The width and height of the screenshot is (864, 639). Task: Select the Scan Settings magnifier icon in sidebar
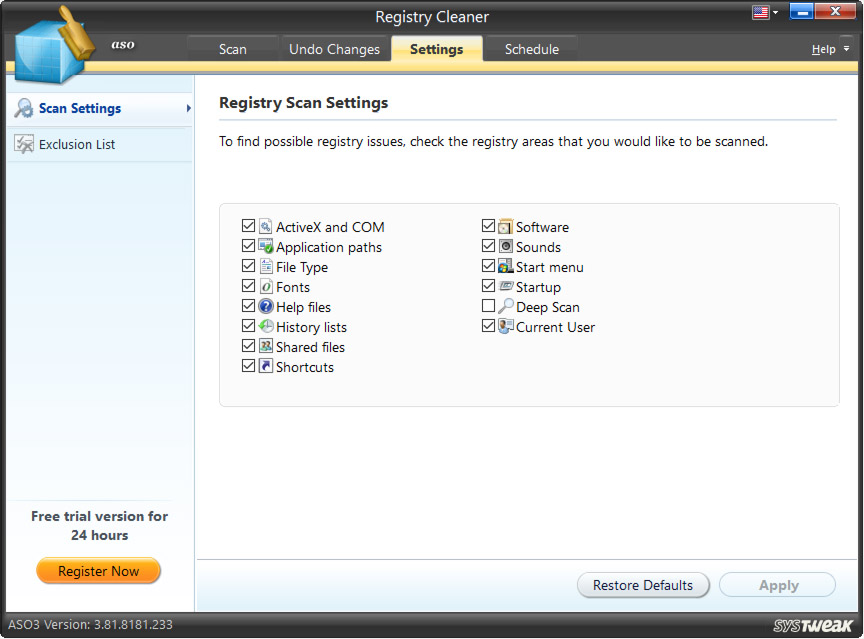click(22, 108)
